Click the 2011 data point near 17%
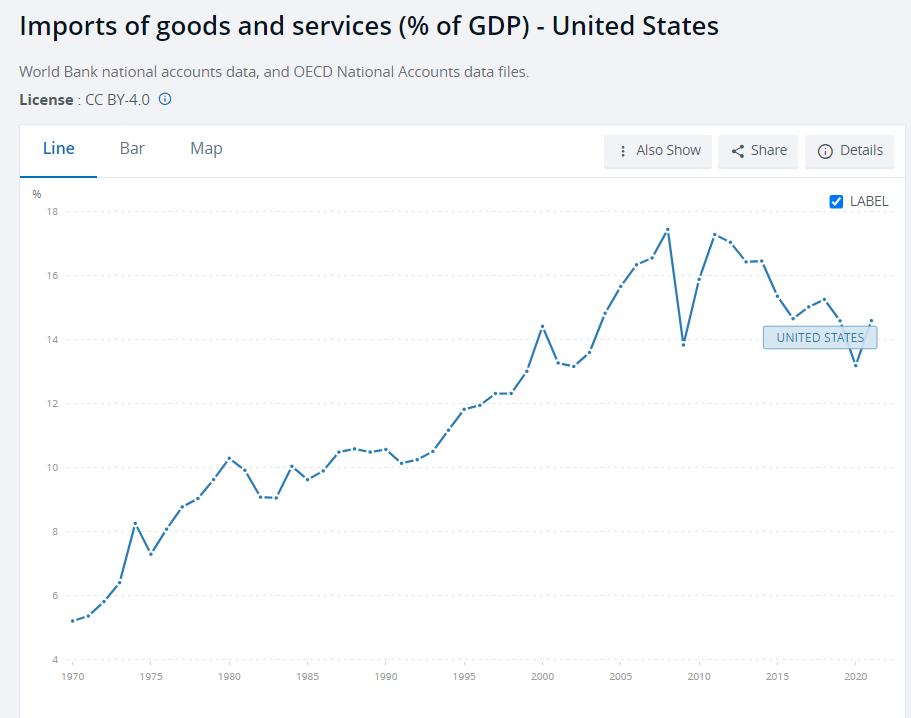Viewport: 911px width, 718px height. click(x=714, y=235)
